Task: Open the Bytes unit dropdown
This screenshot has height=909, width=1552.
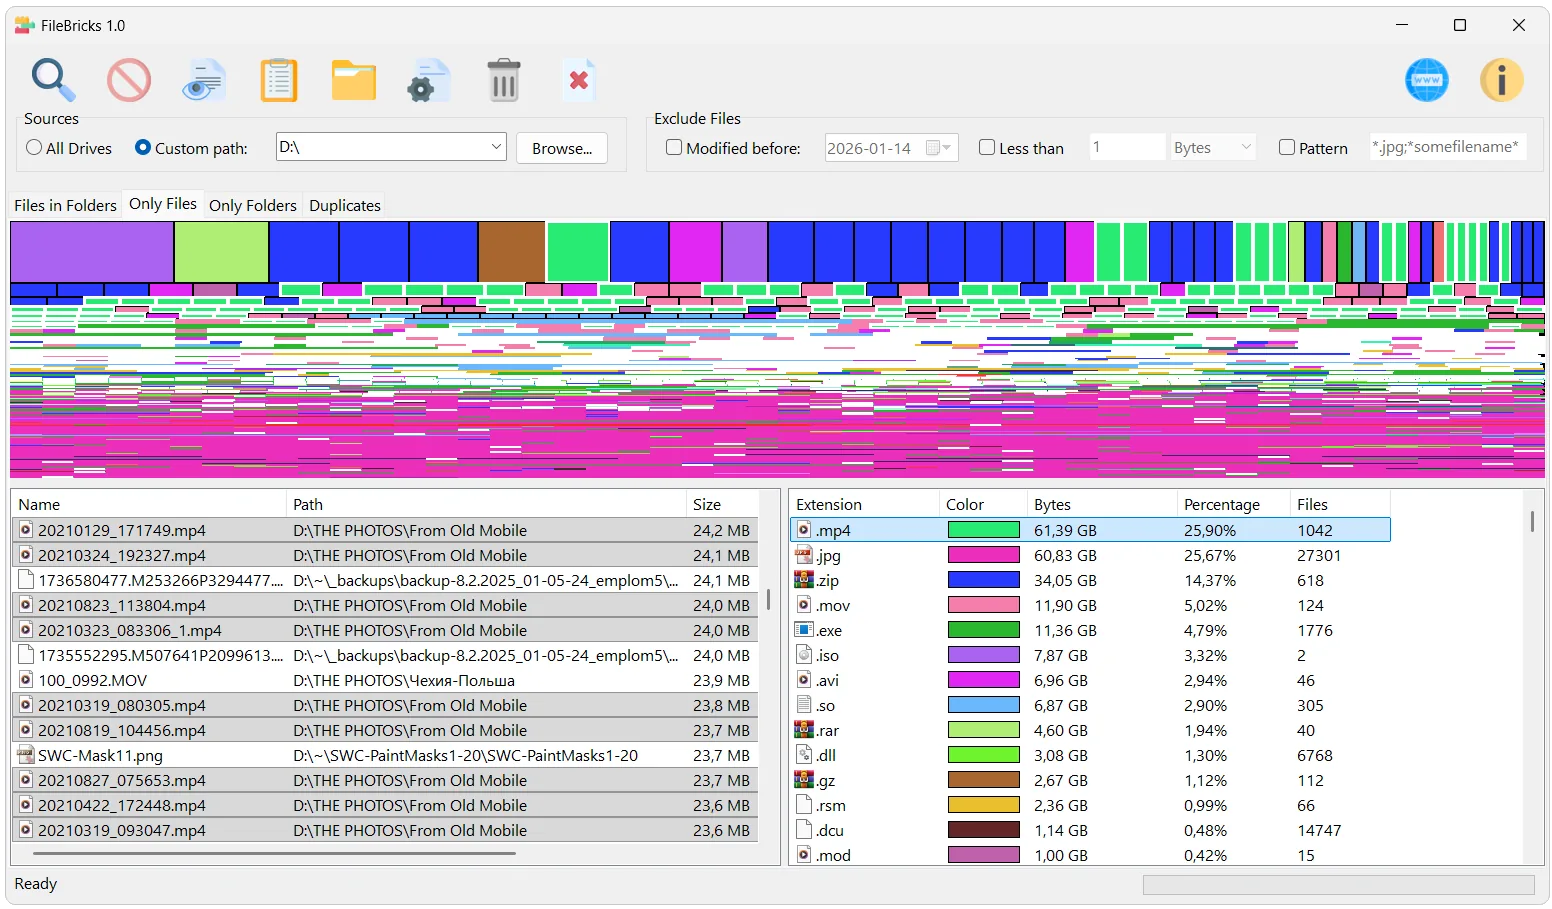Action: pos(1213,148)
